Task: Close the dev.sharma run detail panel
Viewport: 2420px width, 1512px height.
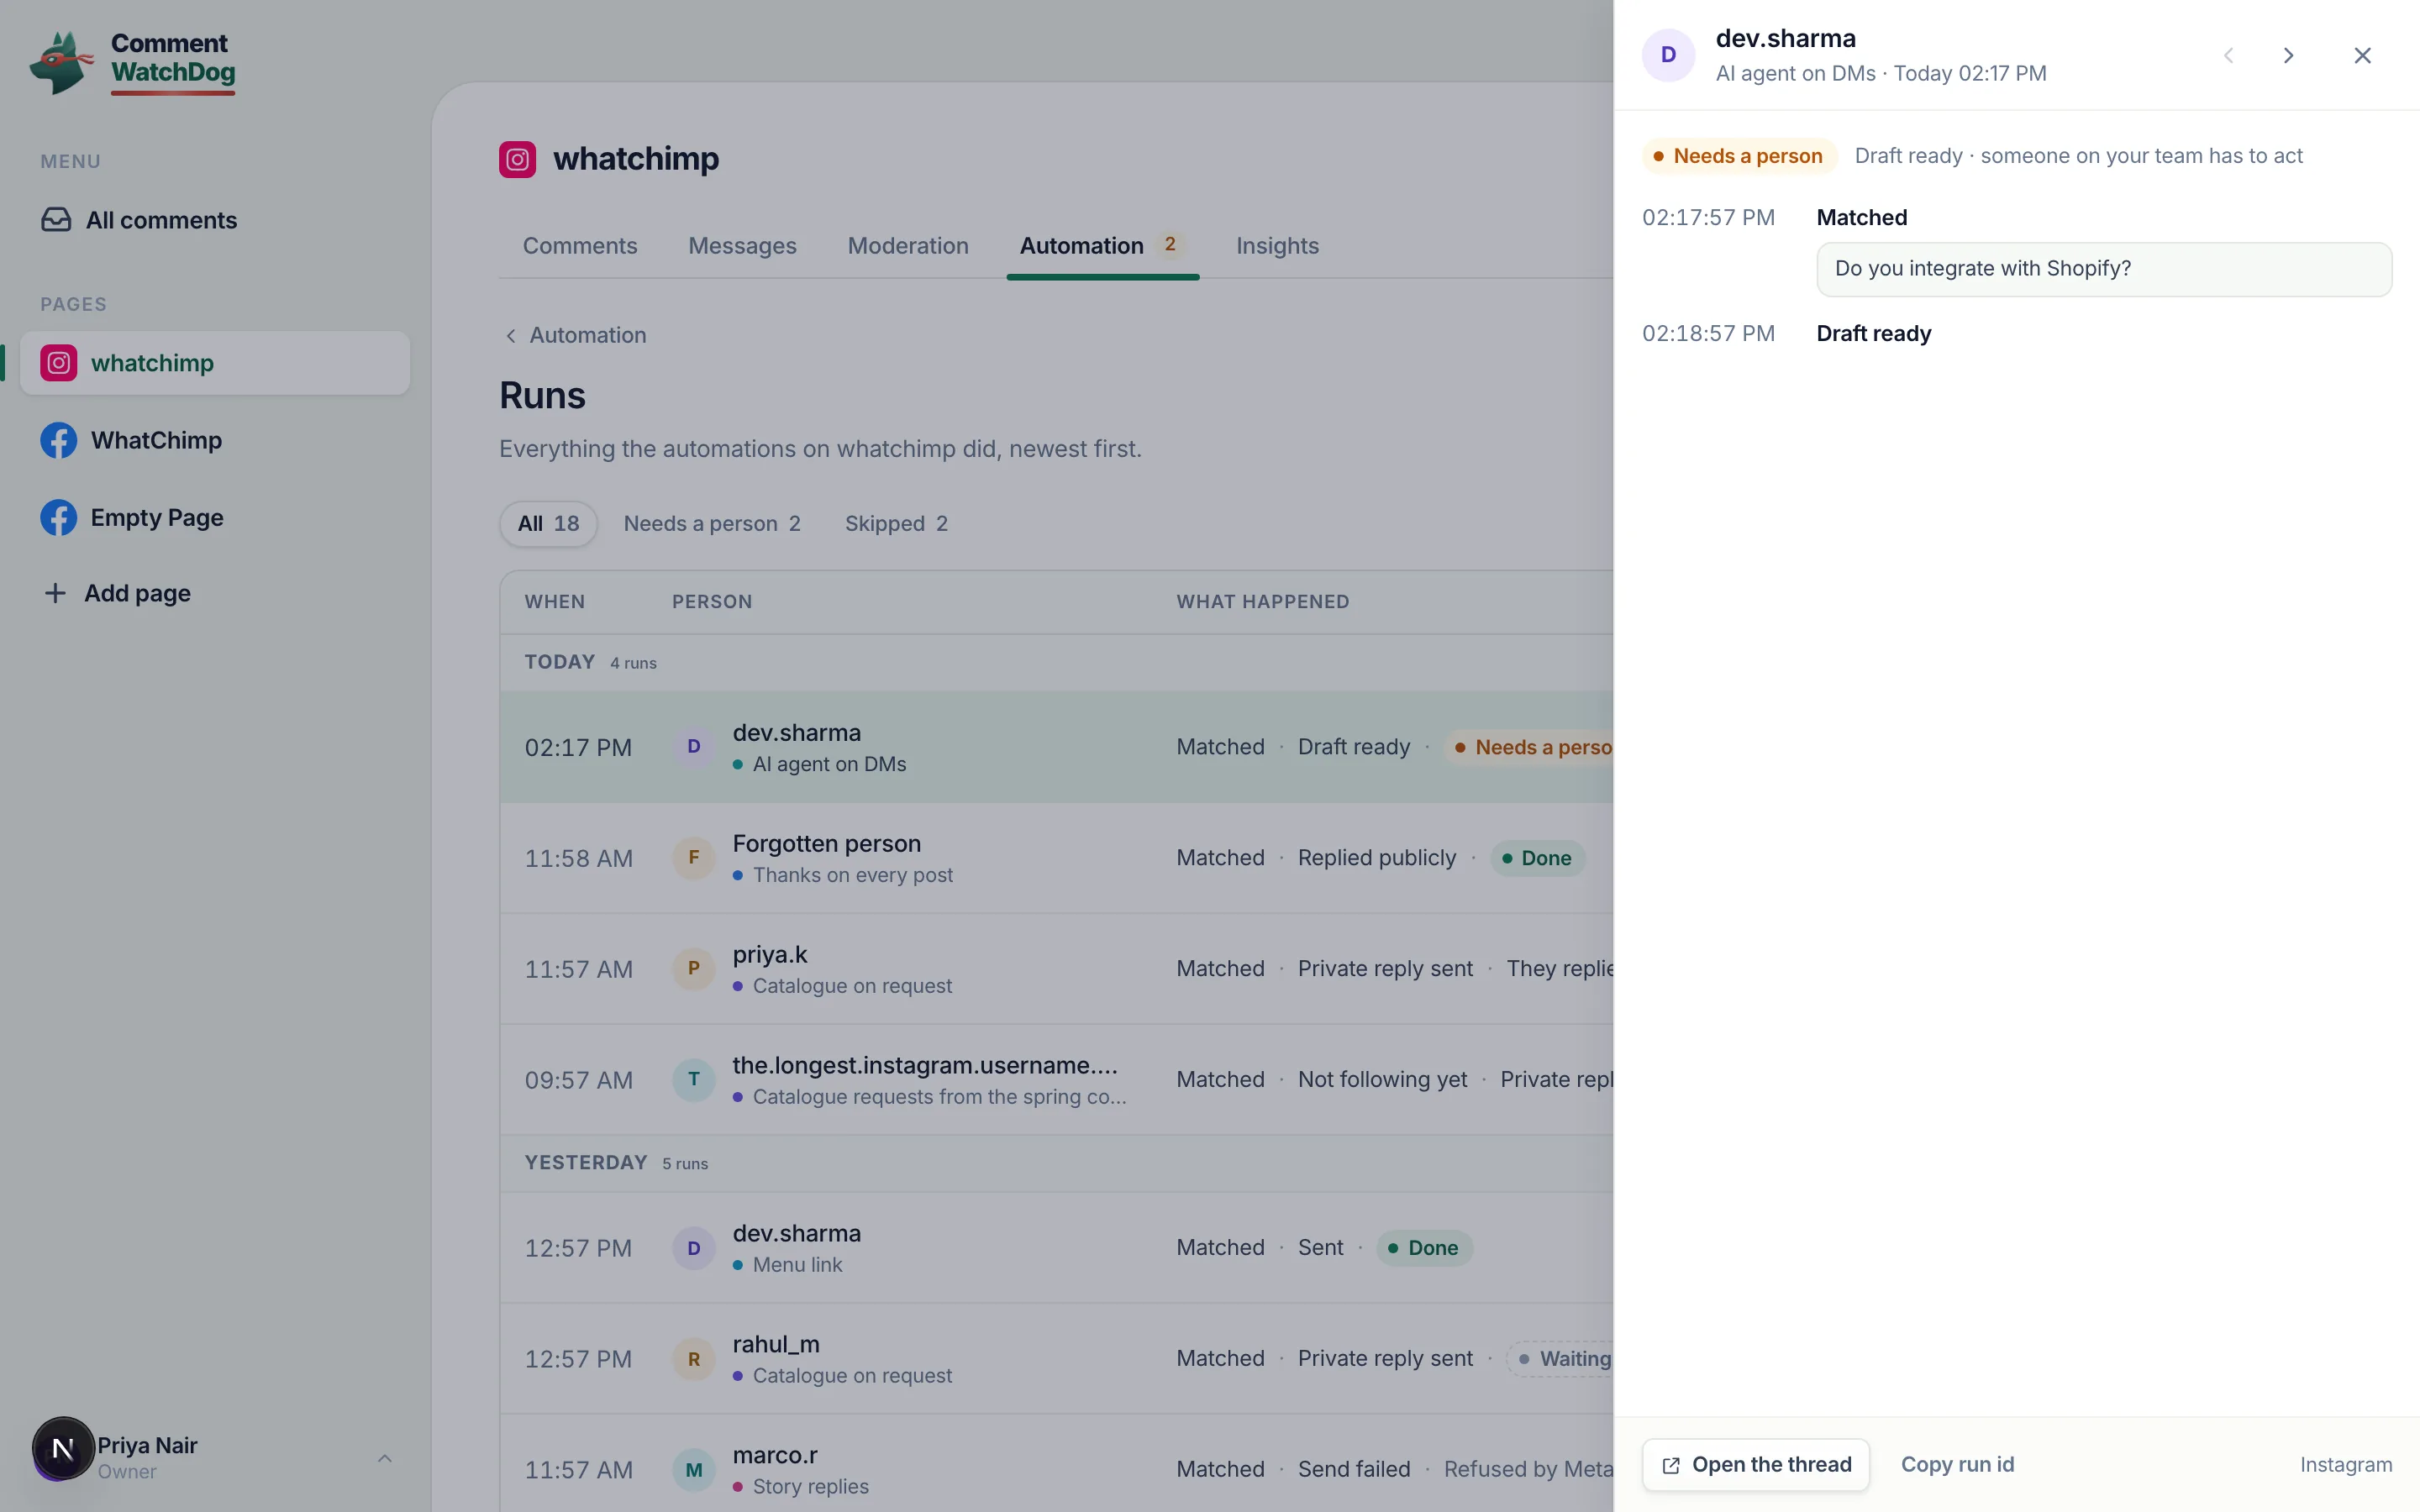Action: tap(2362, 55)
